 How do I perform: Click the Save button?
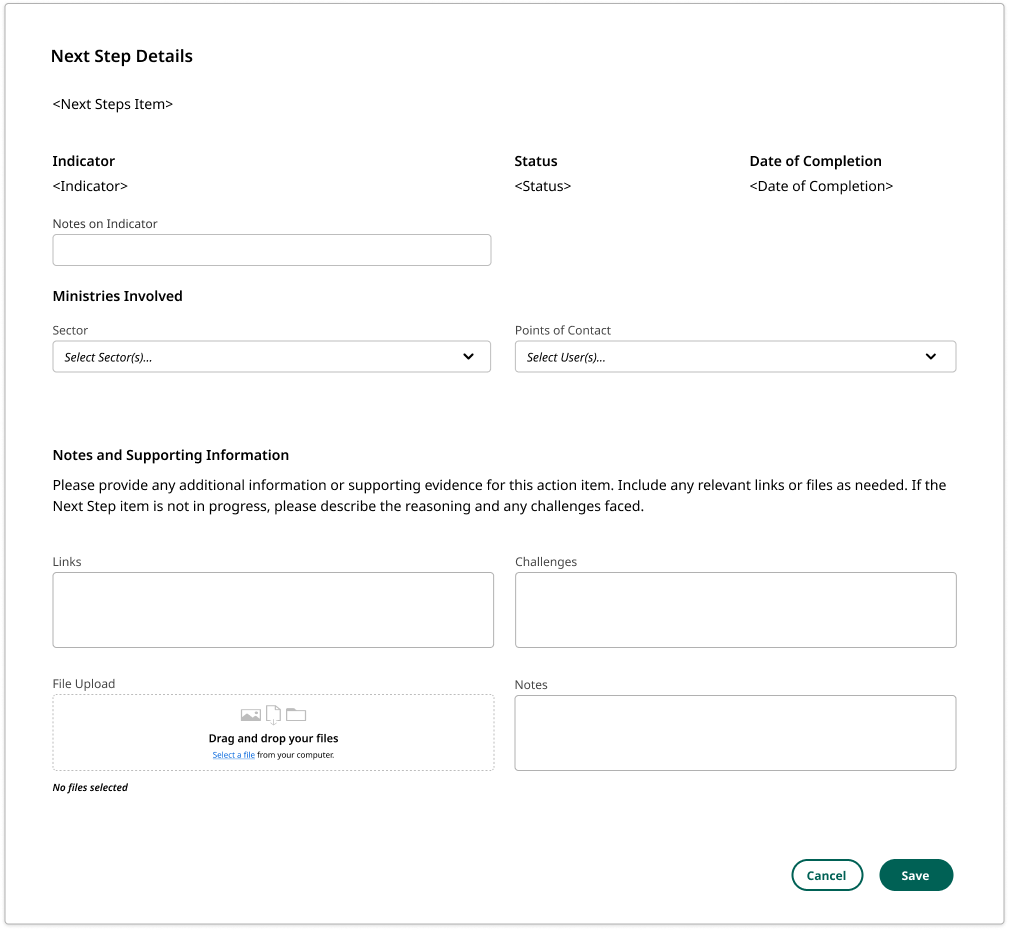[x=916, y=875]
